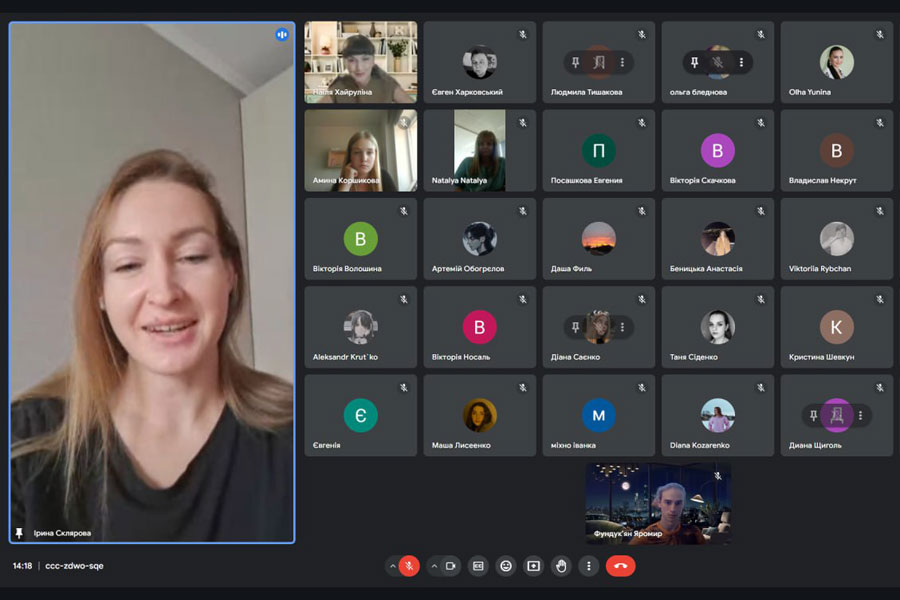The width and height of the screenshot is (900, 600).
Task: Pin ольга бледнова's tile
Action: [695, 62]
